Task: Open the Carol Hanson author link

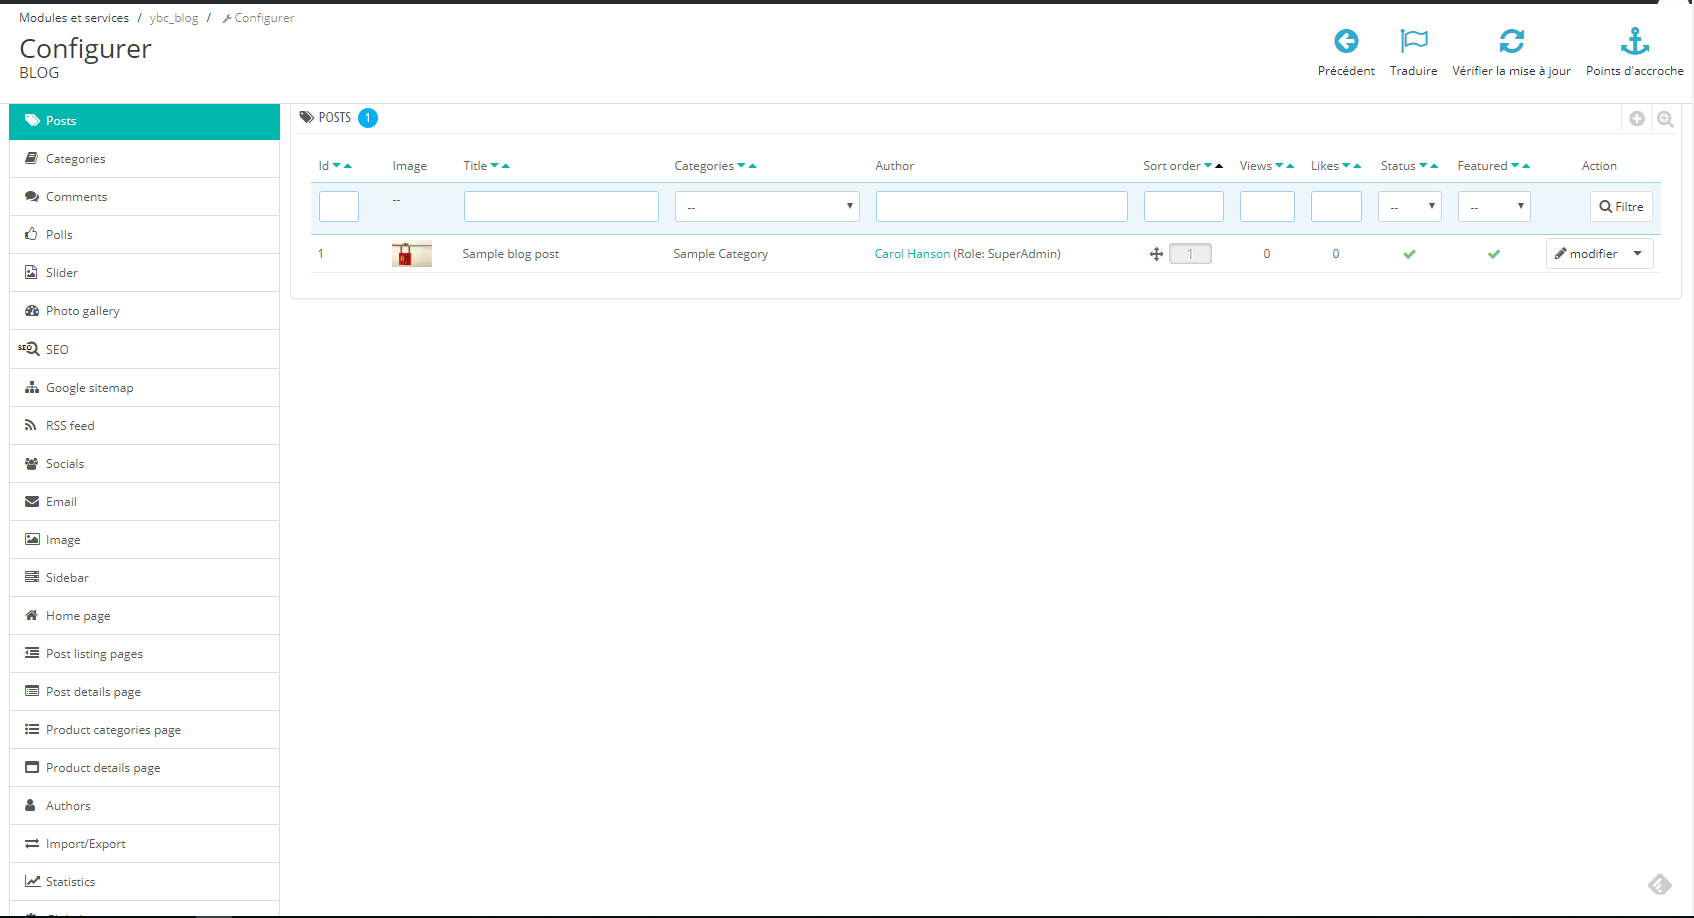Action: click(912, 254)
